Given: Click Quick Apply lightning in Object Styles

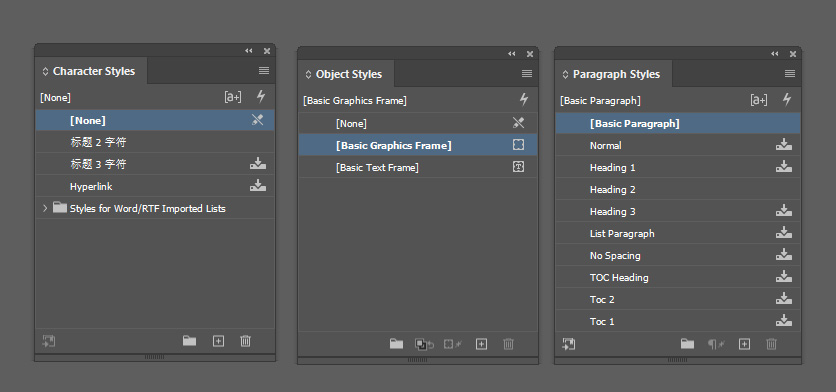Looking at the screenshot, I should [x=524, y=100].
